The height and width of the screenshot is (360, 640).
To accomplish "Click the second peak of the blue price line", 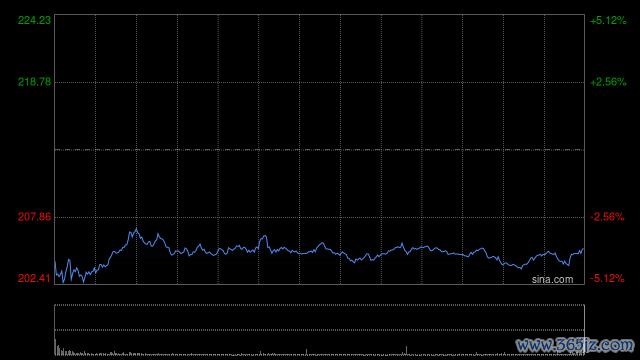I will [x=158, y=234].
